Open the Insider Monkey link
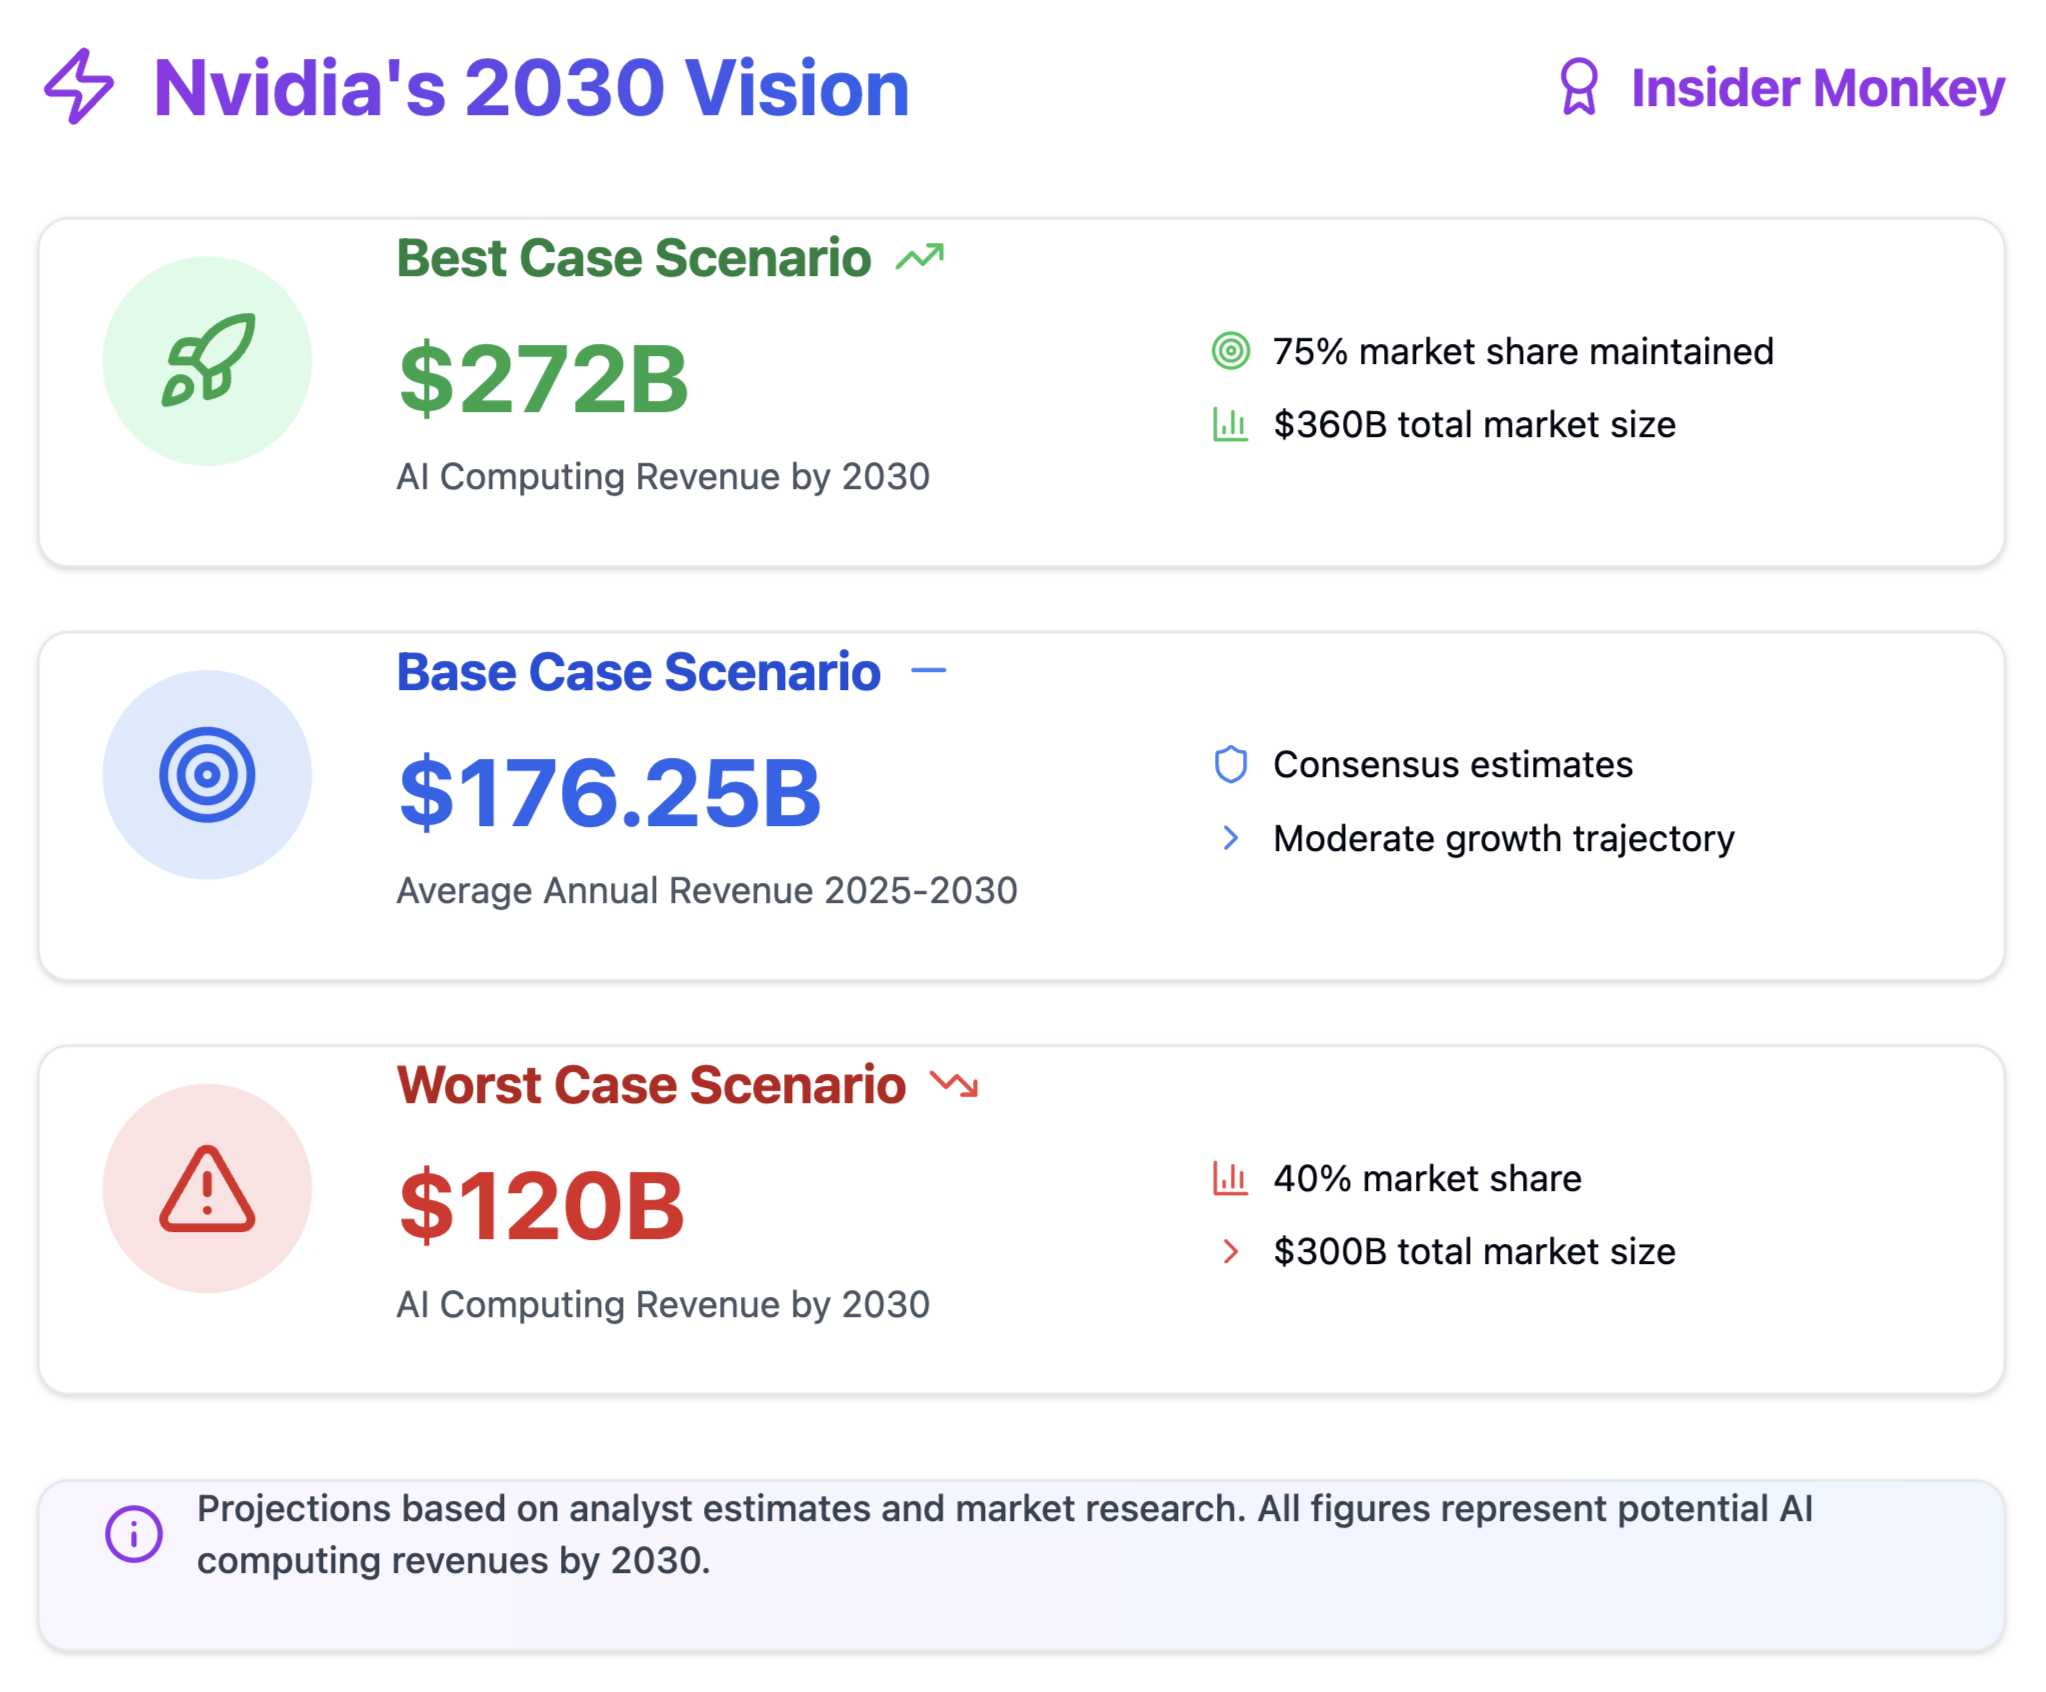Viewport: 2046px width, 1692px height. click(1817, 88)
